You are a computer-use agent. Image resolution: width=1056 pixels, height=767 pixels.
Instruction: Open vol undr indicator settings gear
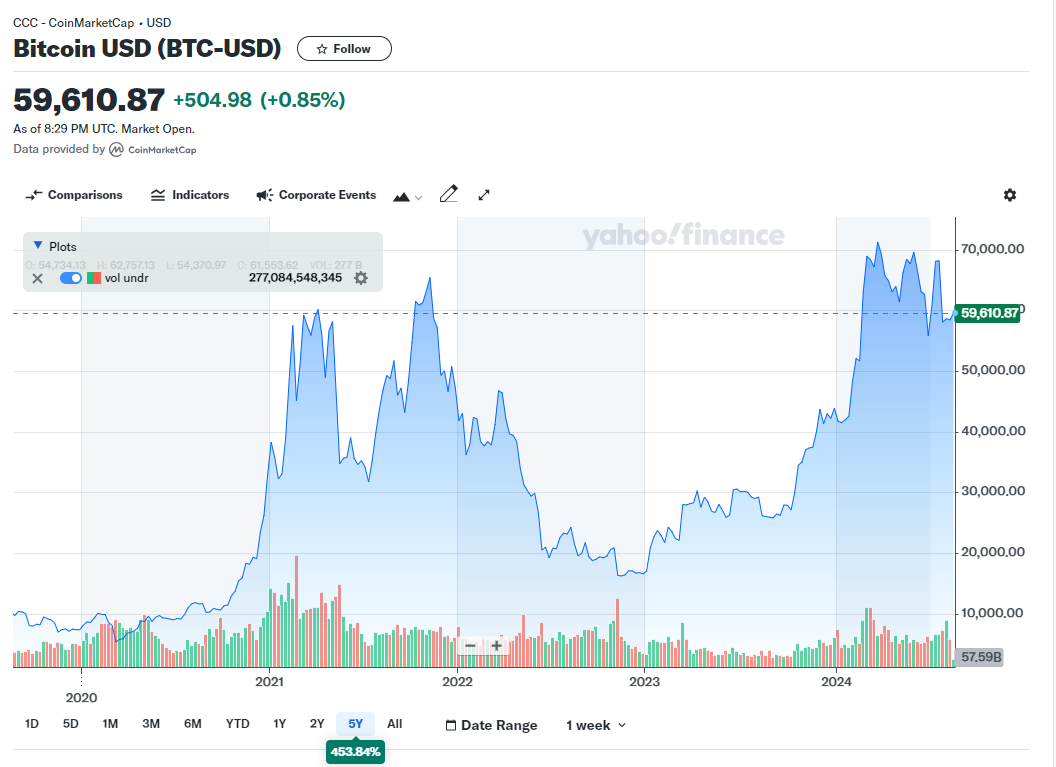pos(361,278)
